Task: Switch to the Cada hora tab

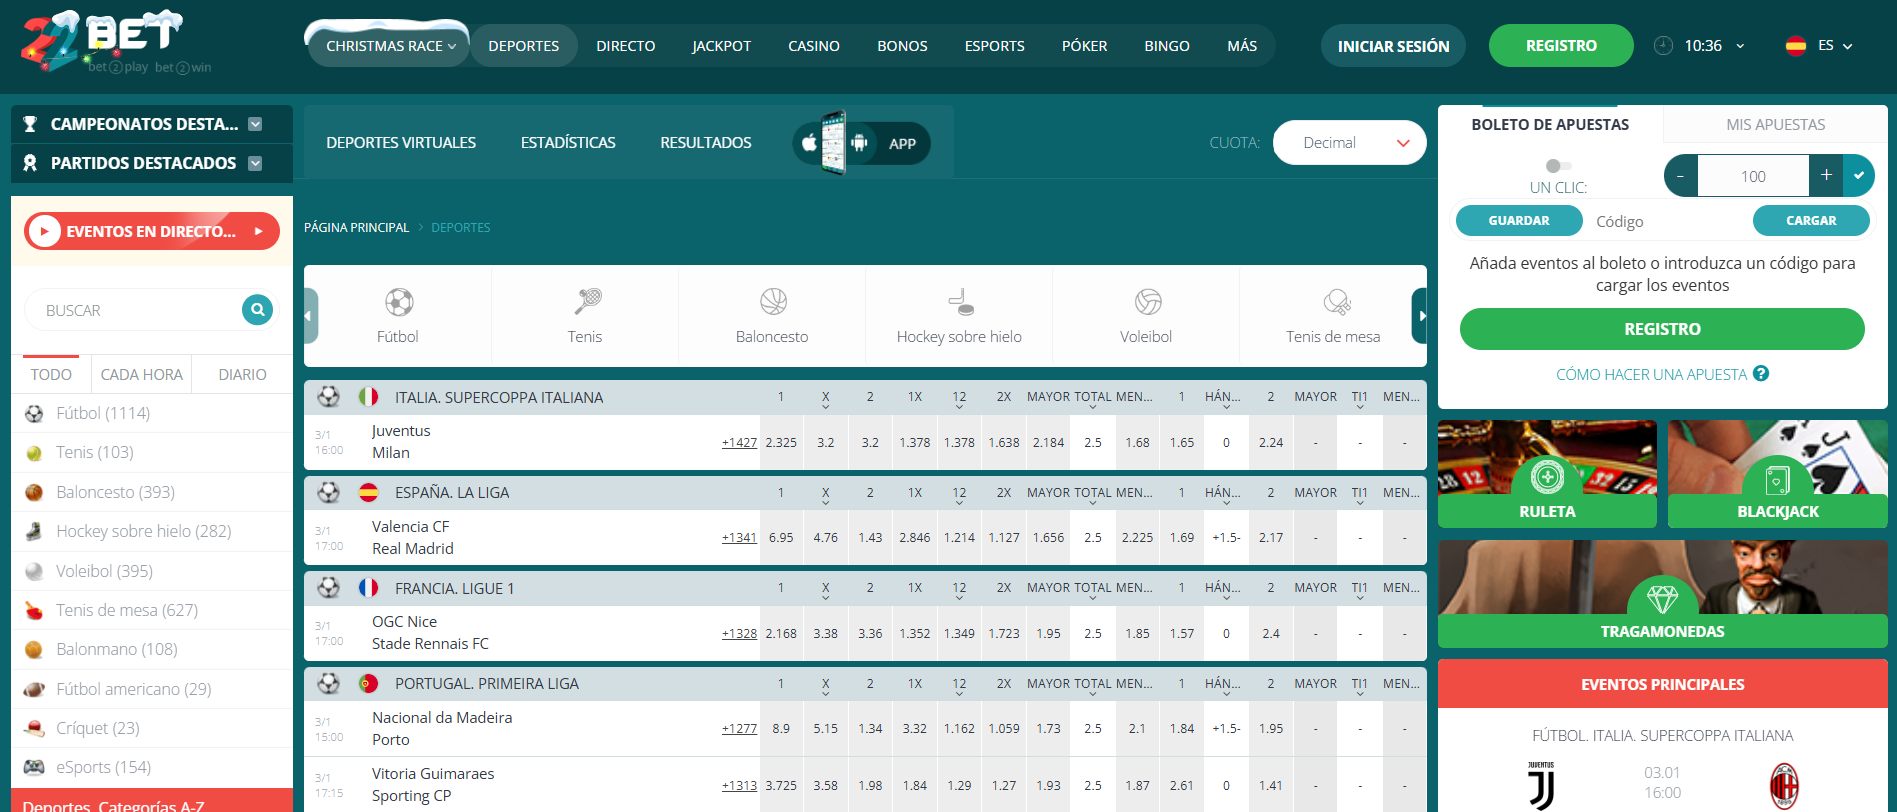Action: click(142, 374)
